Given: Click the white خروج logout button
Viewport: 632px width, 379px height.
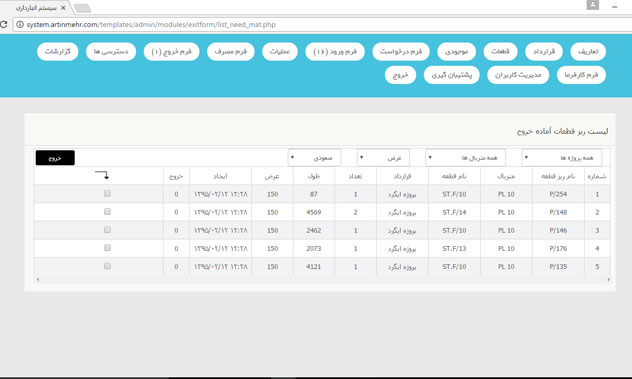Looking at the screenshot, I should tap(400, 75).
